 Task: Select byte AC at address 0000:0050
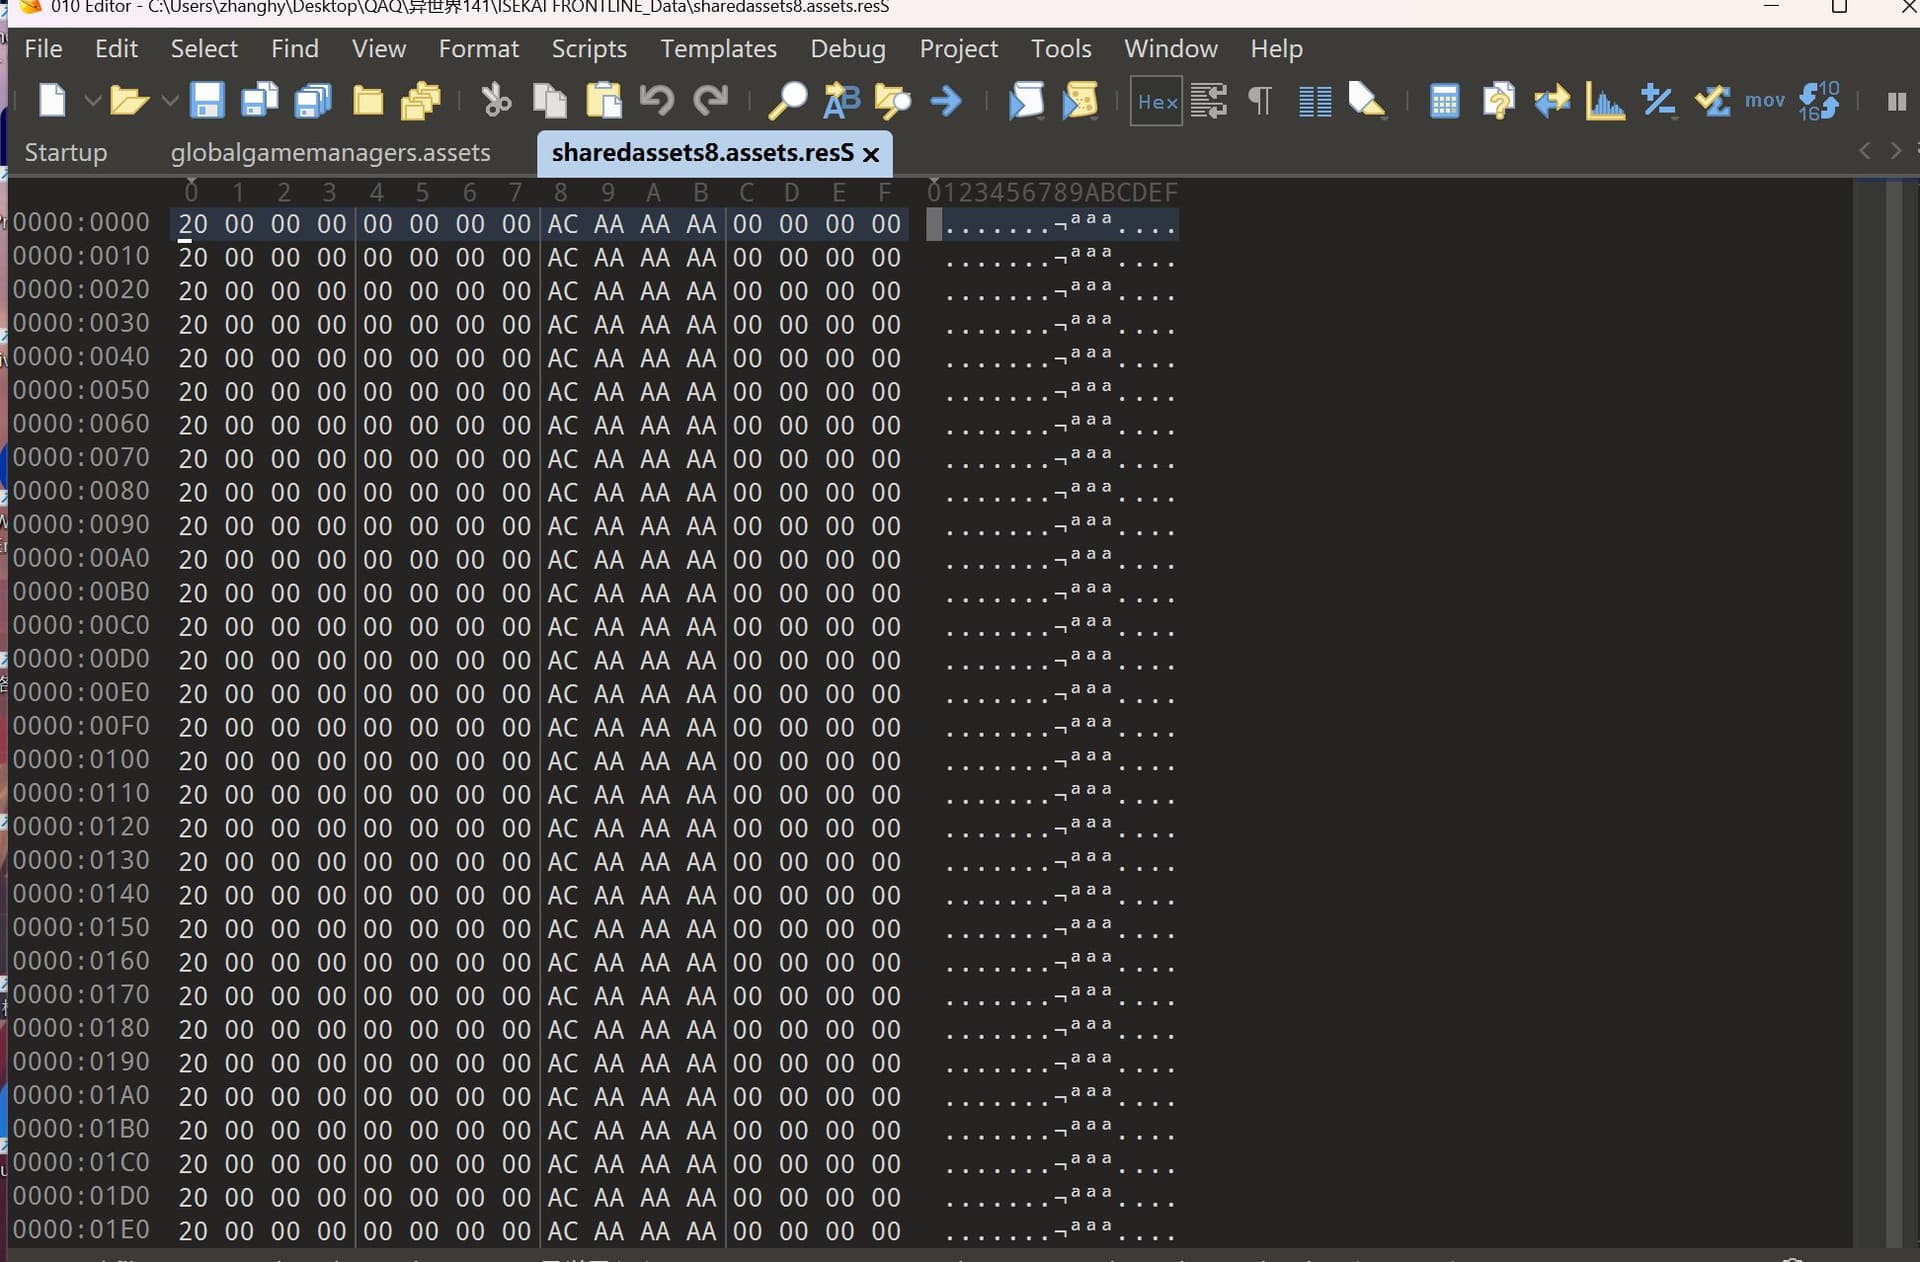562,391
